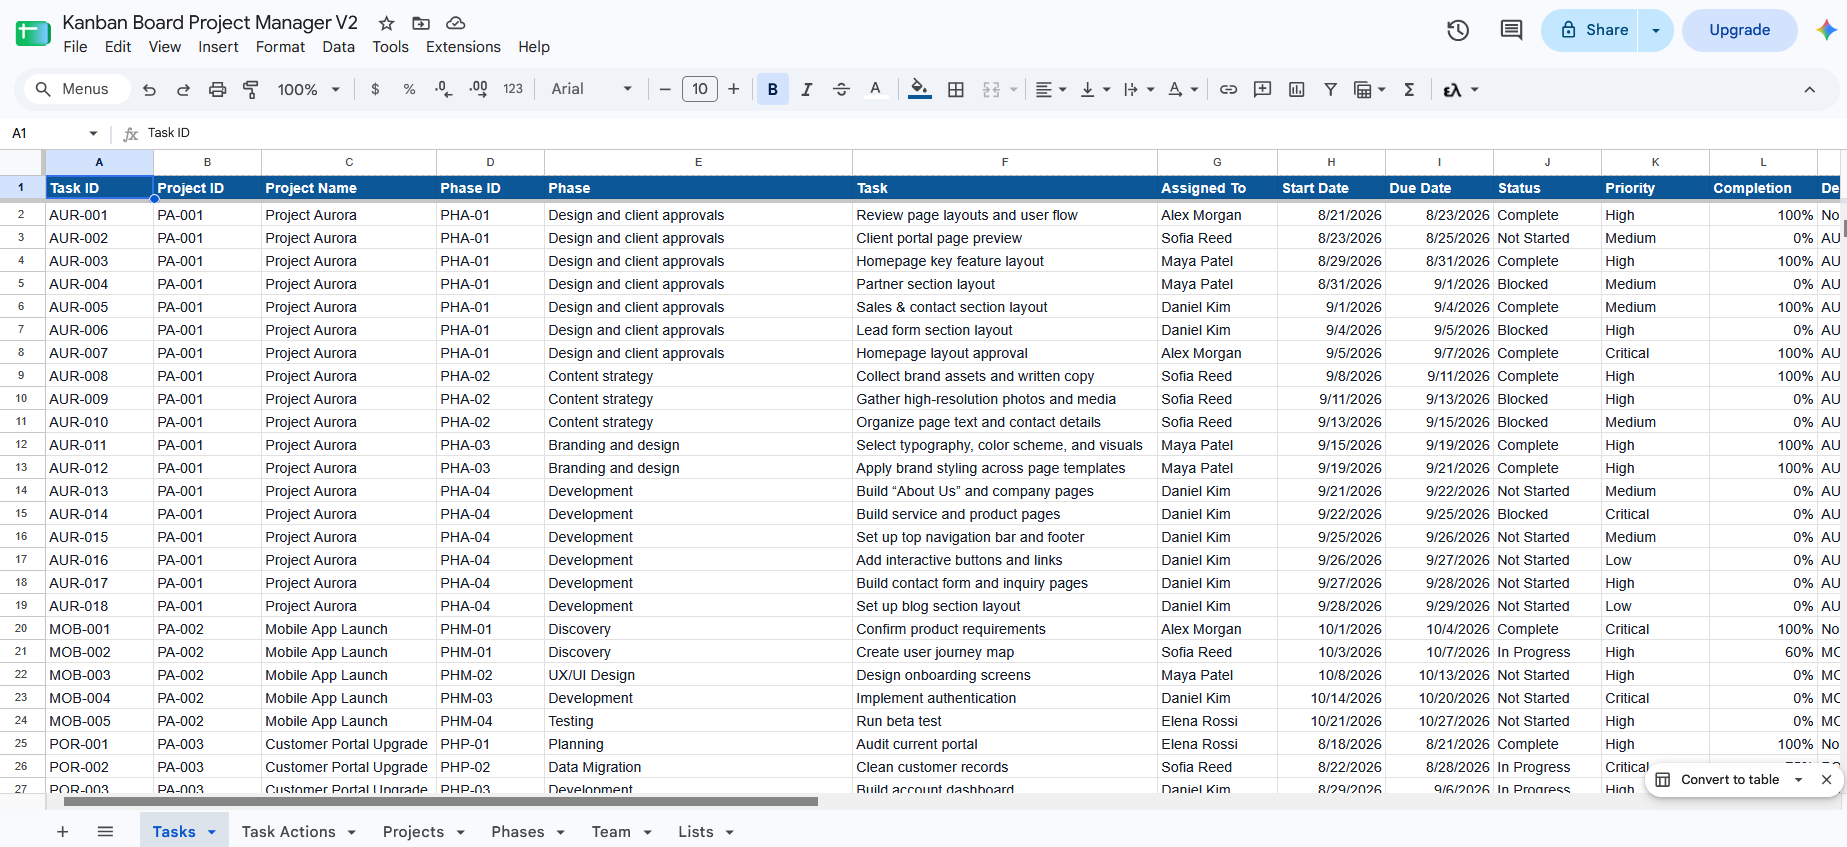Toggle bold formatting
The height and width of the screenshot is (847, 1847).
[772, 90]
